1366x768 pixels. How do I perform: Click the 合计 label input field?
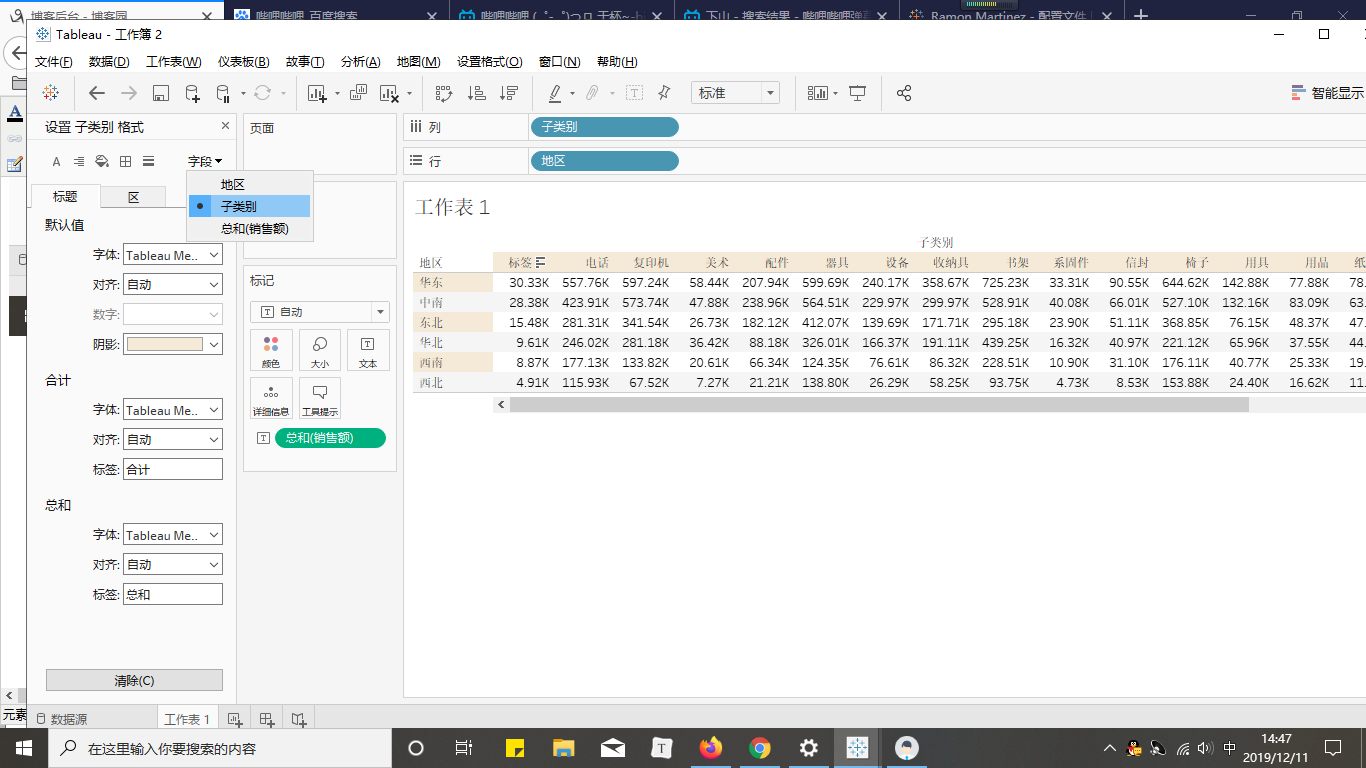[x=173, y=469]
